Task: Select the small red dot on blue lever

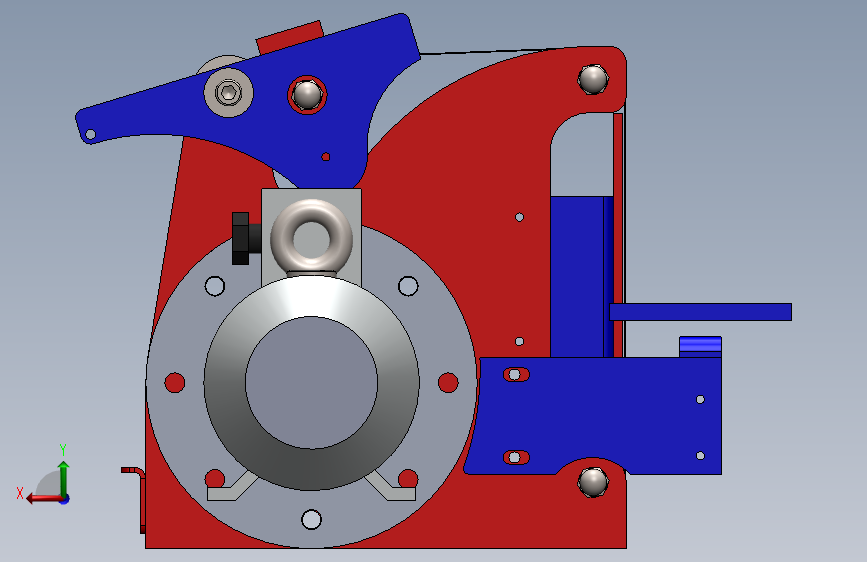Action: pyautogui.click(x=326, y=157)
